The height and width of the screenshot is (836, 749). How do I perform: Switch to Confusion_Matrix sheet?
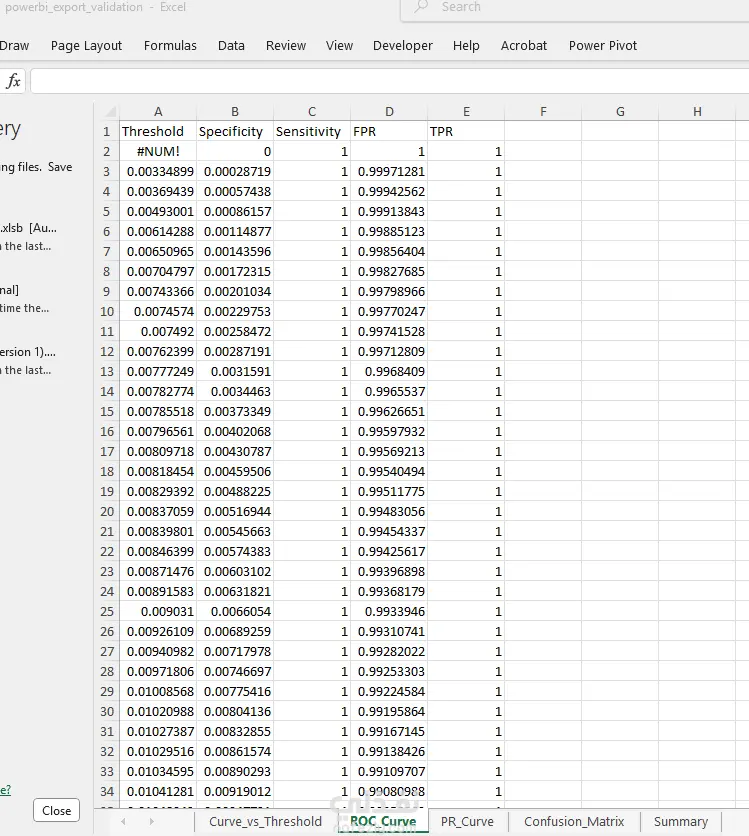tap(574, 822)
